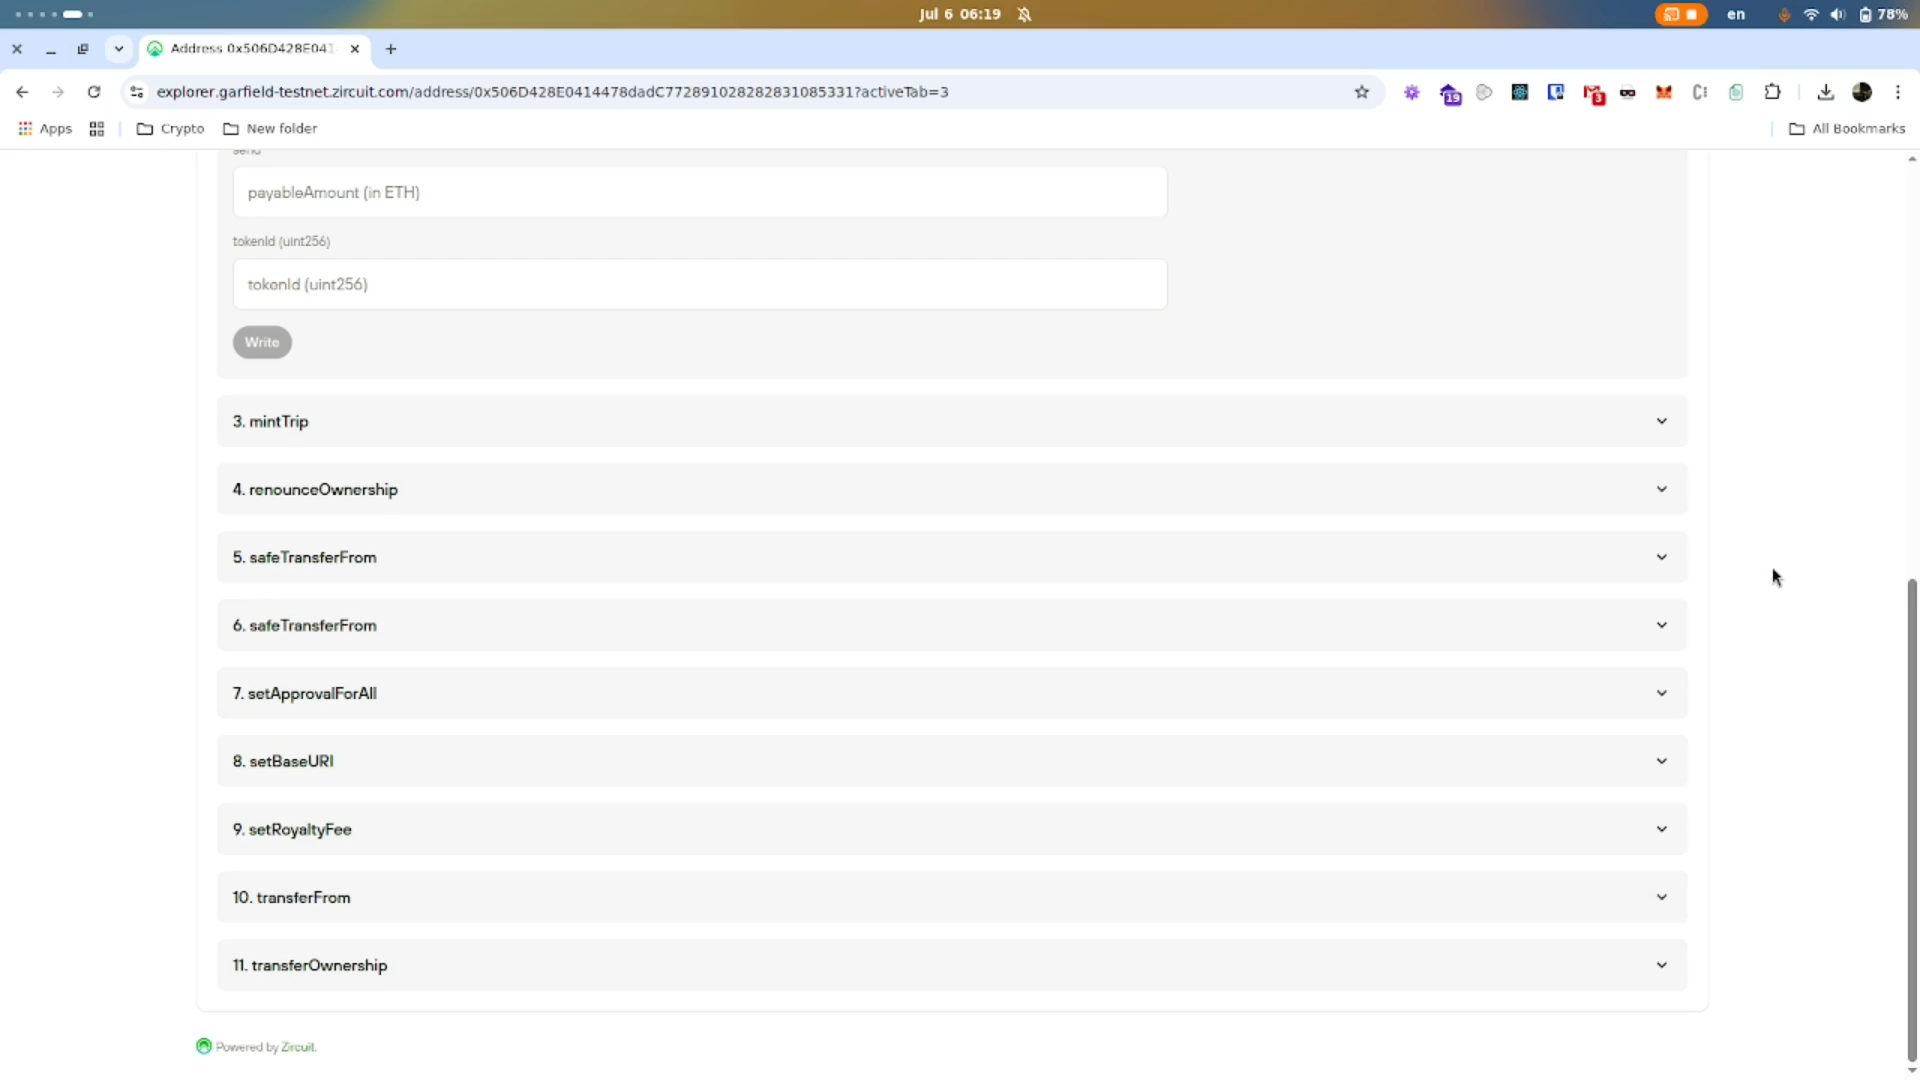The height and width of the screenshot is (1080, 1920).
Task: Open the Apps shortcut in bookmarks bar
Action: [45, 129]
